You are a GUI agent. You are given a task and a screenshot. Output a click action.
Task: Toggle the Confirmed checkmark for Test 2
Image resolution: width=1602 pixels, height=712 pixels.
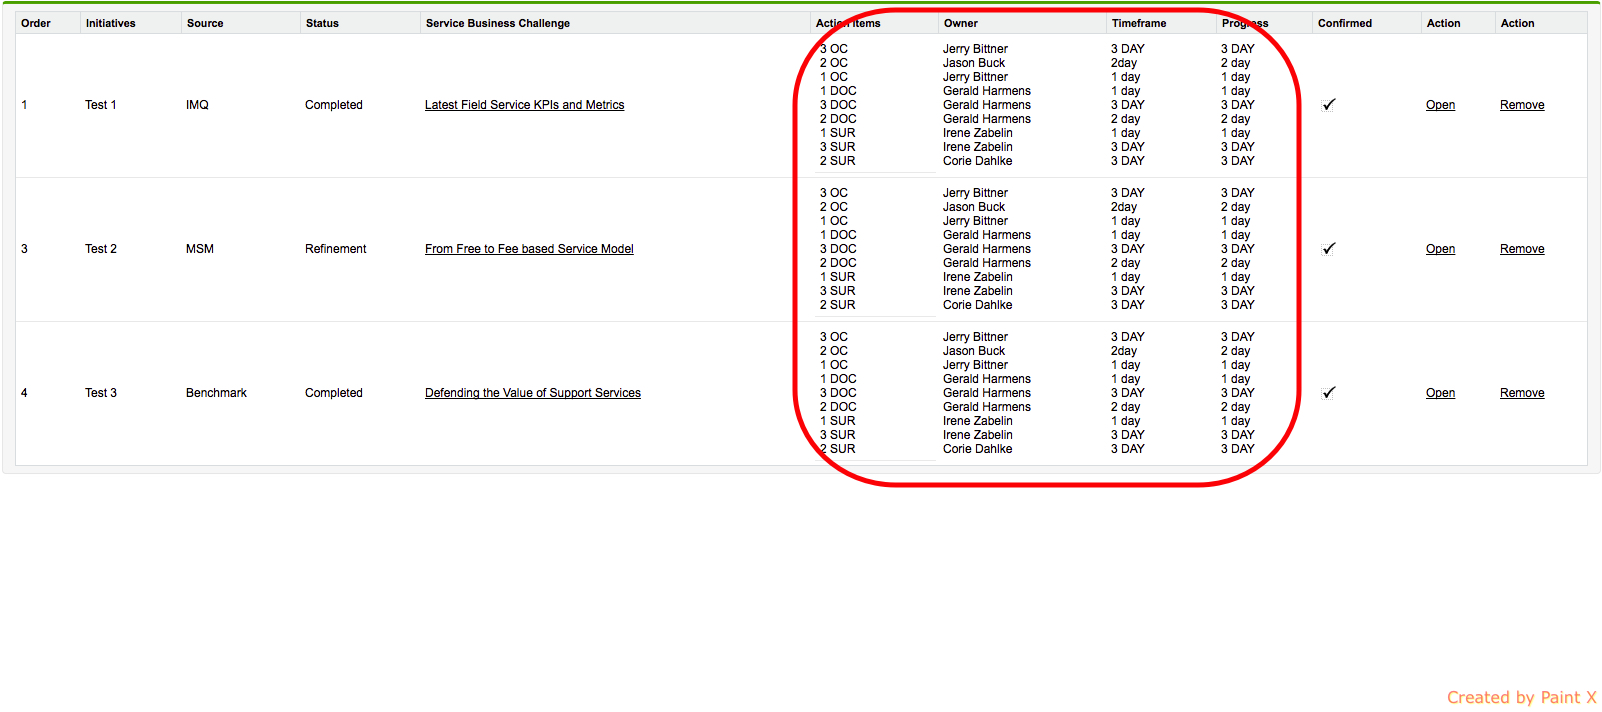click(1329, 249)
